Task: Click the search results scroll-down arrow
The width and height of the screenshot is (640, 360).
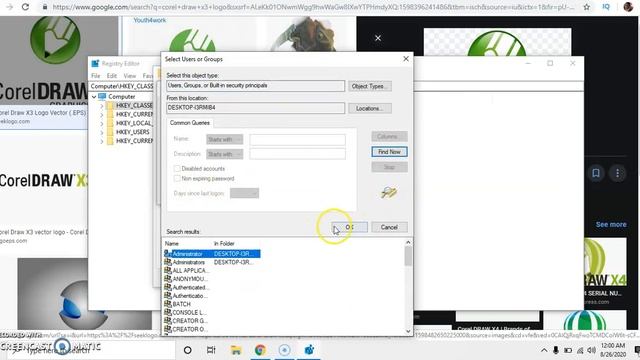Action: tap(408, 331)
